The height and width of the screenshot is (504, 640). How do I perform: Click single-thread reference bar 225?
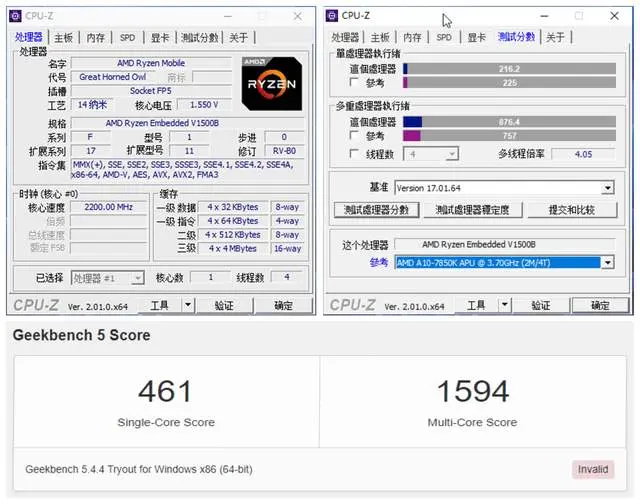click(509, 83)
